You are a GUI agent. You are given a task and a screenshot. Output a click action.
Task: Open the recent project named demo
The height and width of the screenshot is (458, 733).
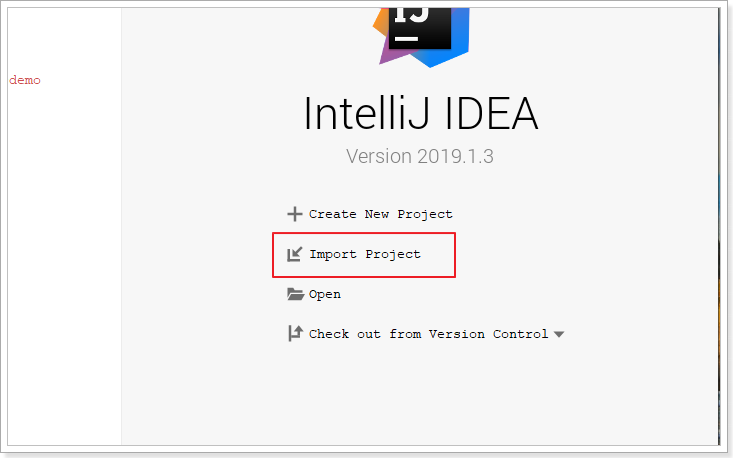[x=25, y=80]
